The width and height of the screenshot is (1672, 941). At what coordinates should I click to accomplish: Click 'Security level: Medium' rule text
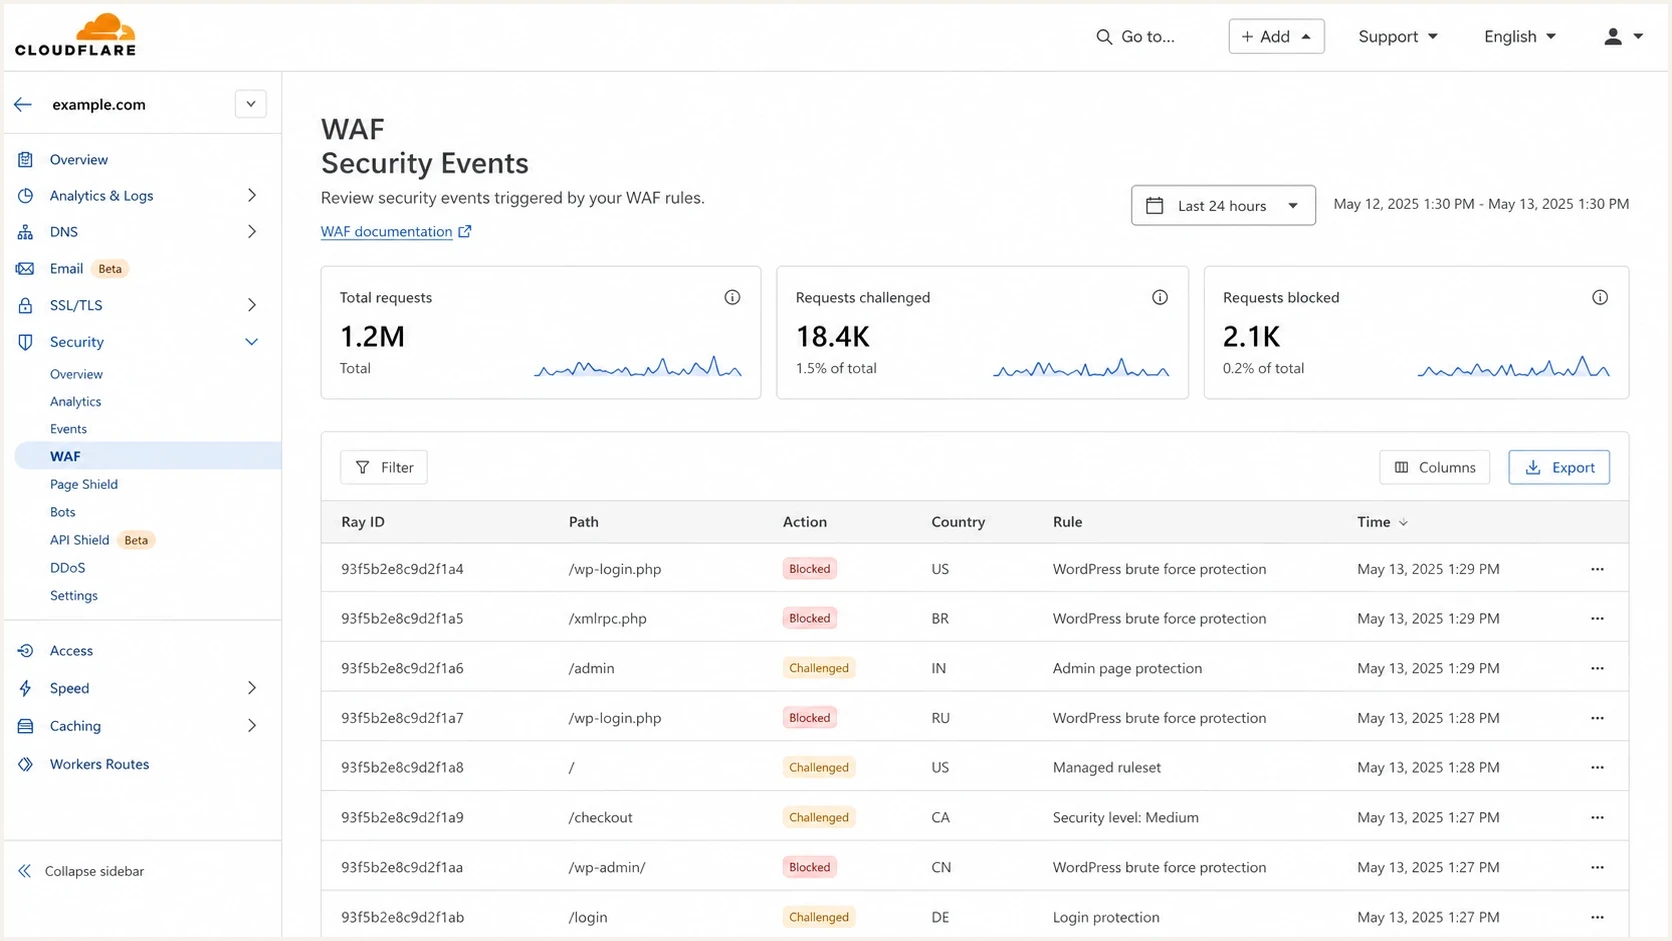1125,817
